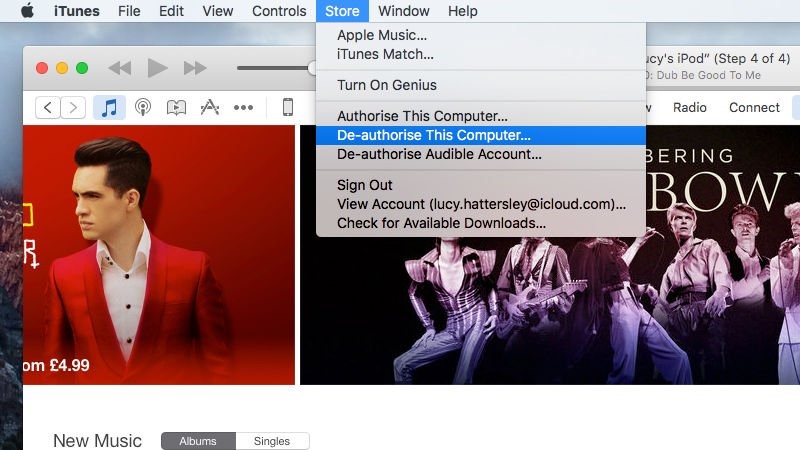Viewport: 800px width, 450px height.
Task: Click the Music library note icon
Action: (109, 107)
